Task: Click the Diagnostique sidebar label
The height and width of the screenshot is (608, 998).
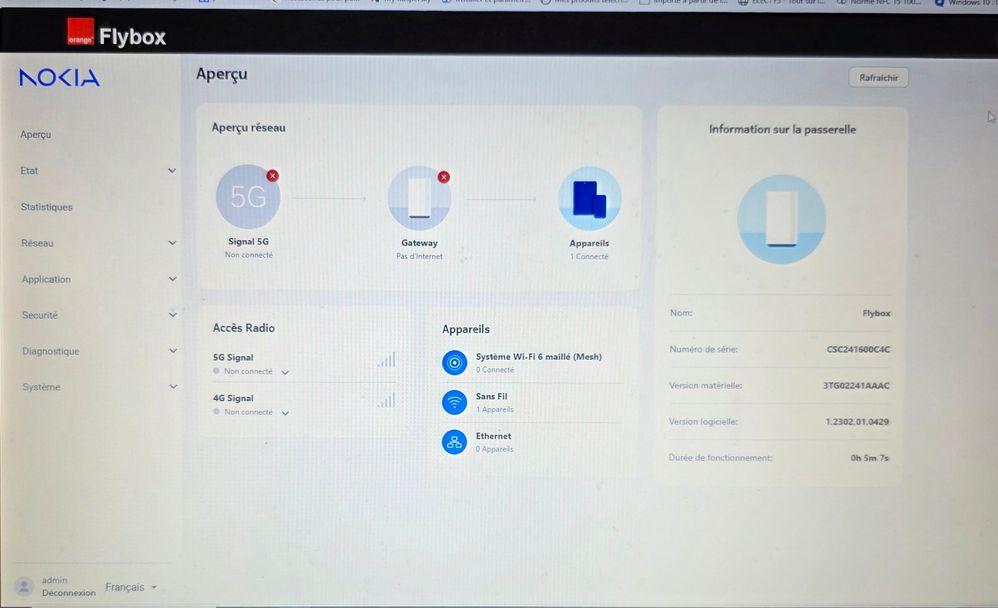Action: pyautogui.click(x=51, y=351)
